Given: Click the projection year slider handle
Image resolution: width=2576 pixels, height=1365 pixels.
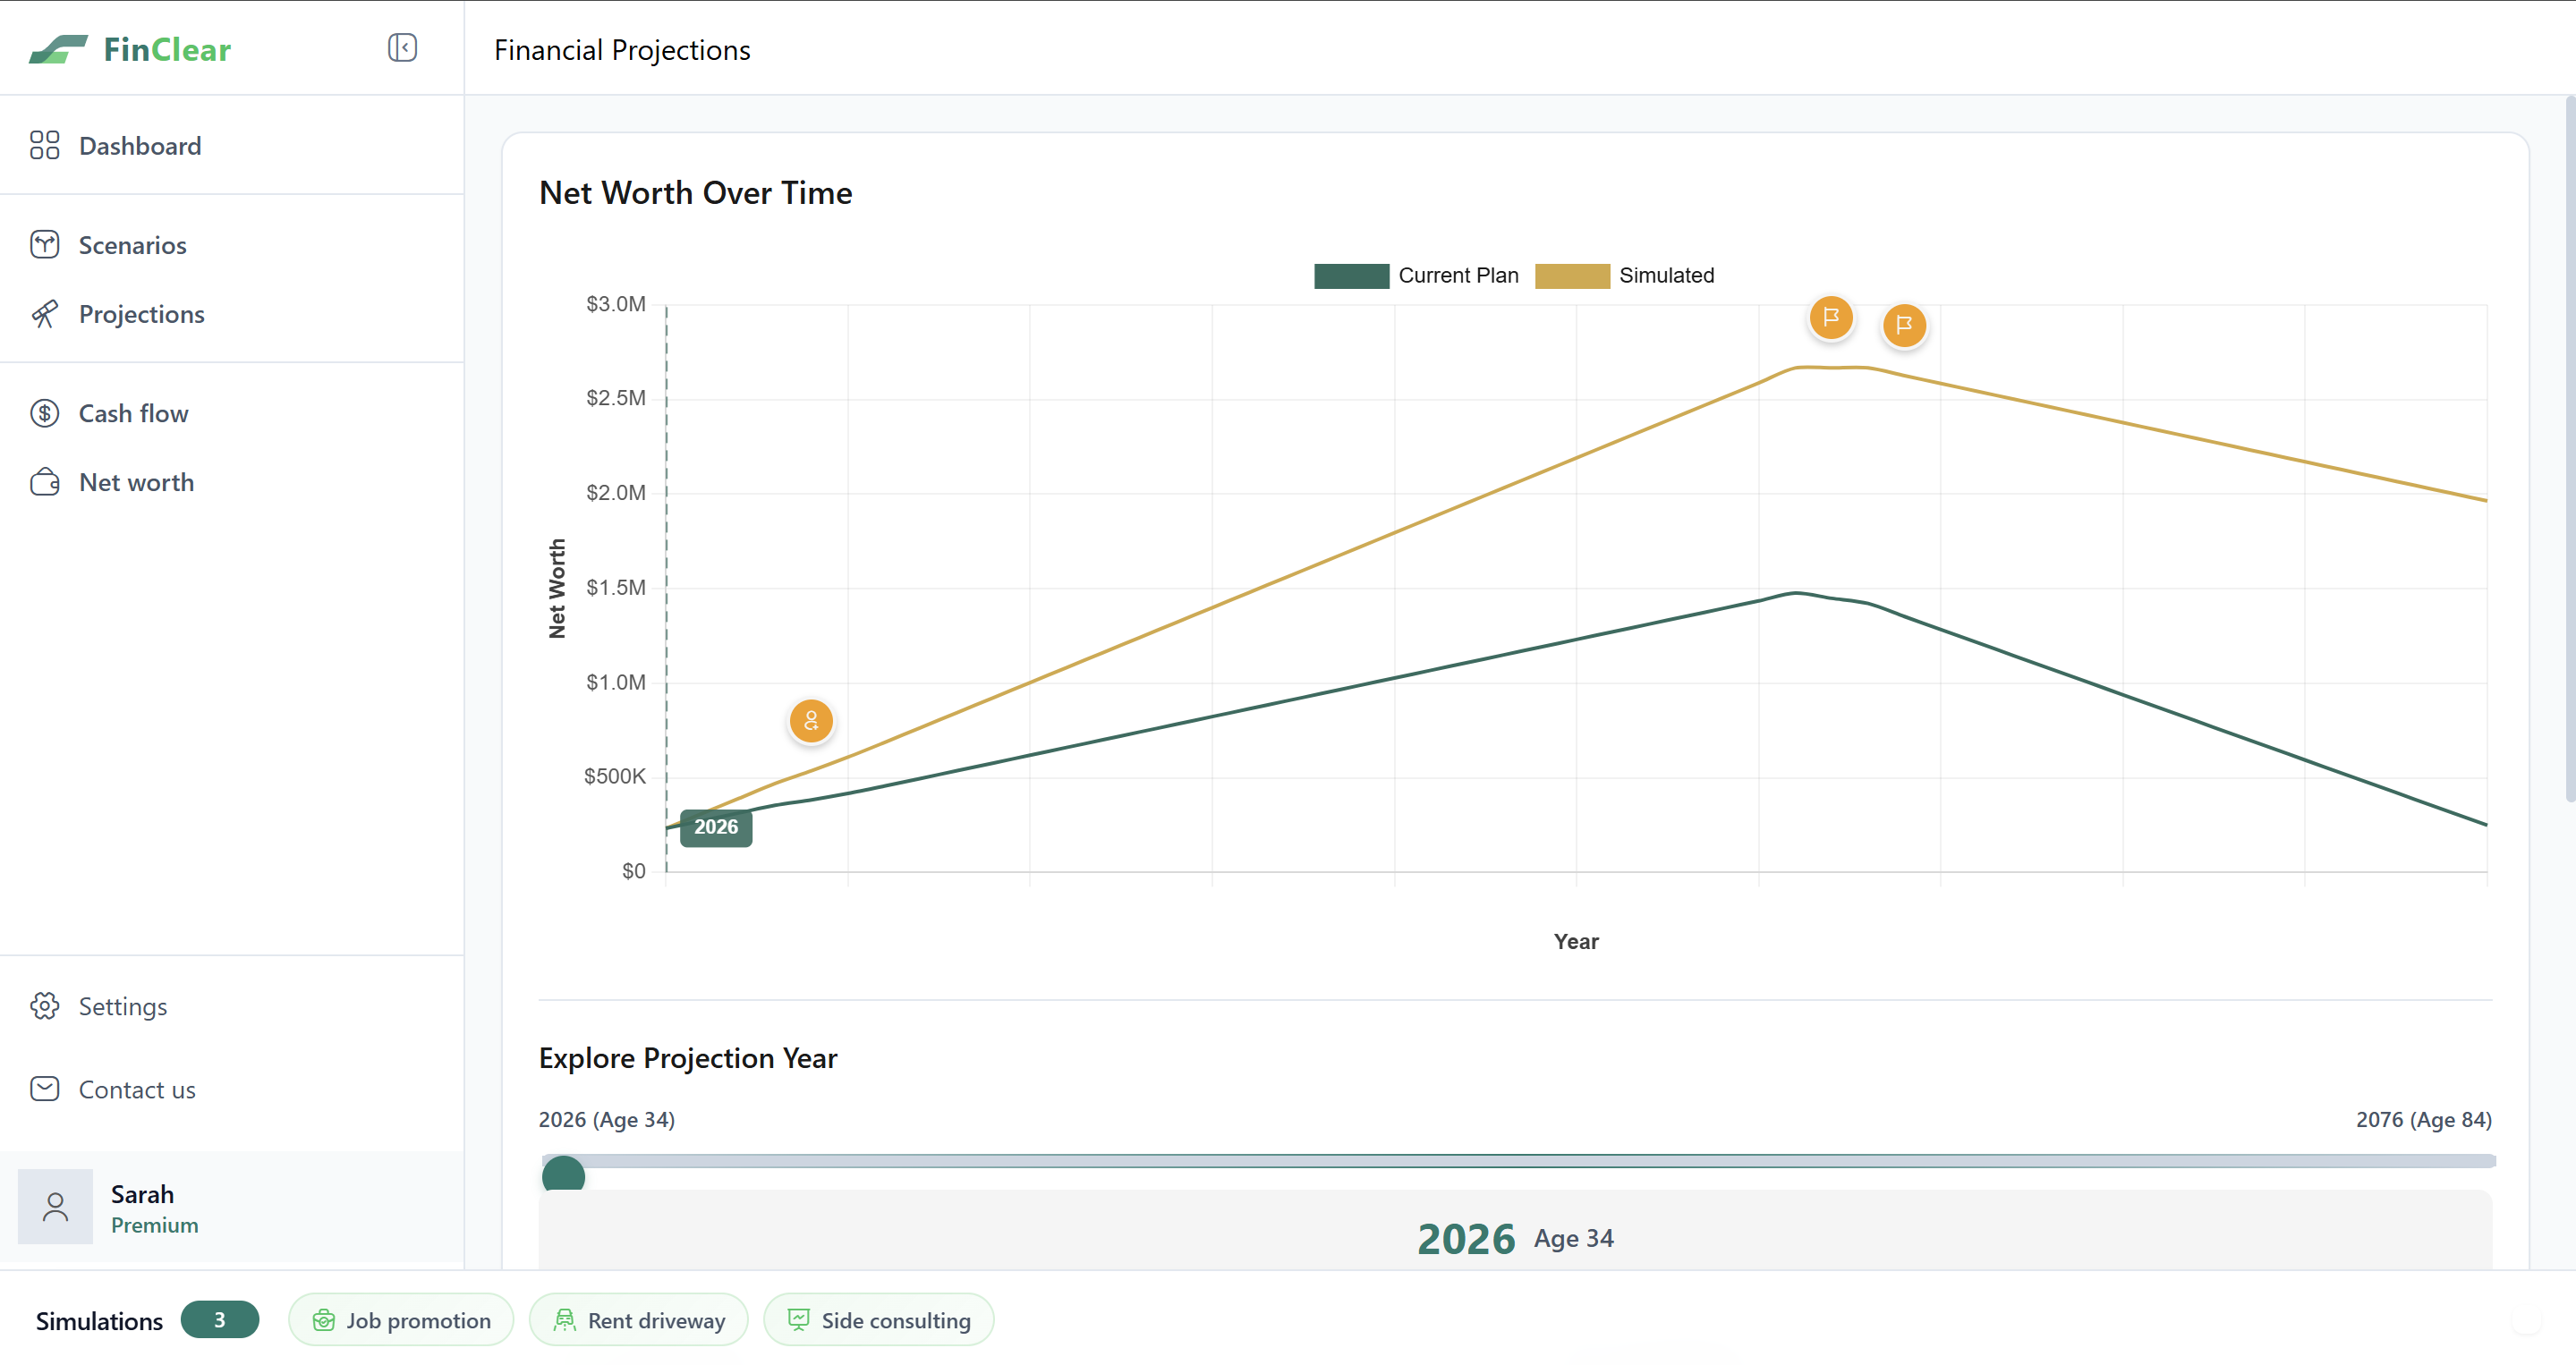Looking at the screenshot, I should tap(563, 1175).
